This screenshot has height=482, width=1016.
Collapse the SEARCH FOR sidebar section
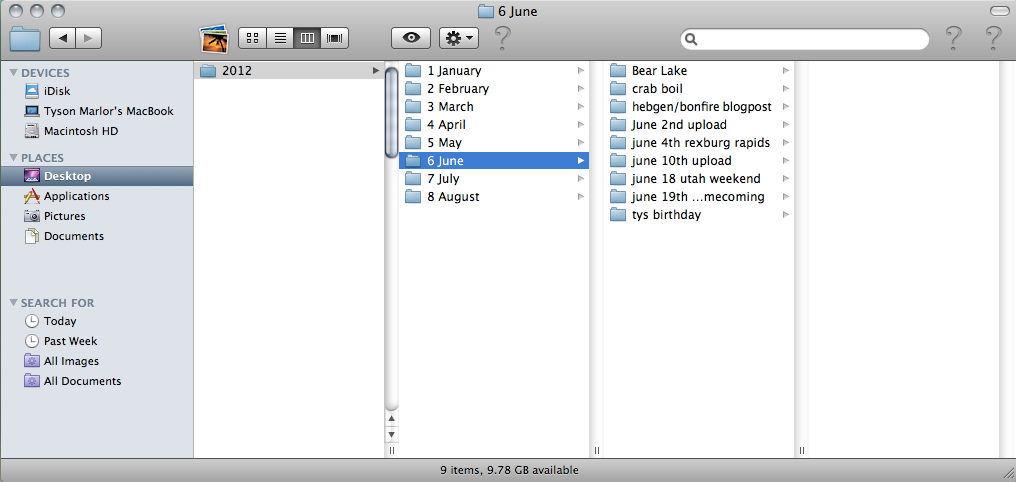tap(14, 303)
